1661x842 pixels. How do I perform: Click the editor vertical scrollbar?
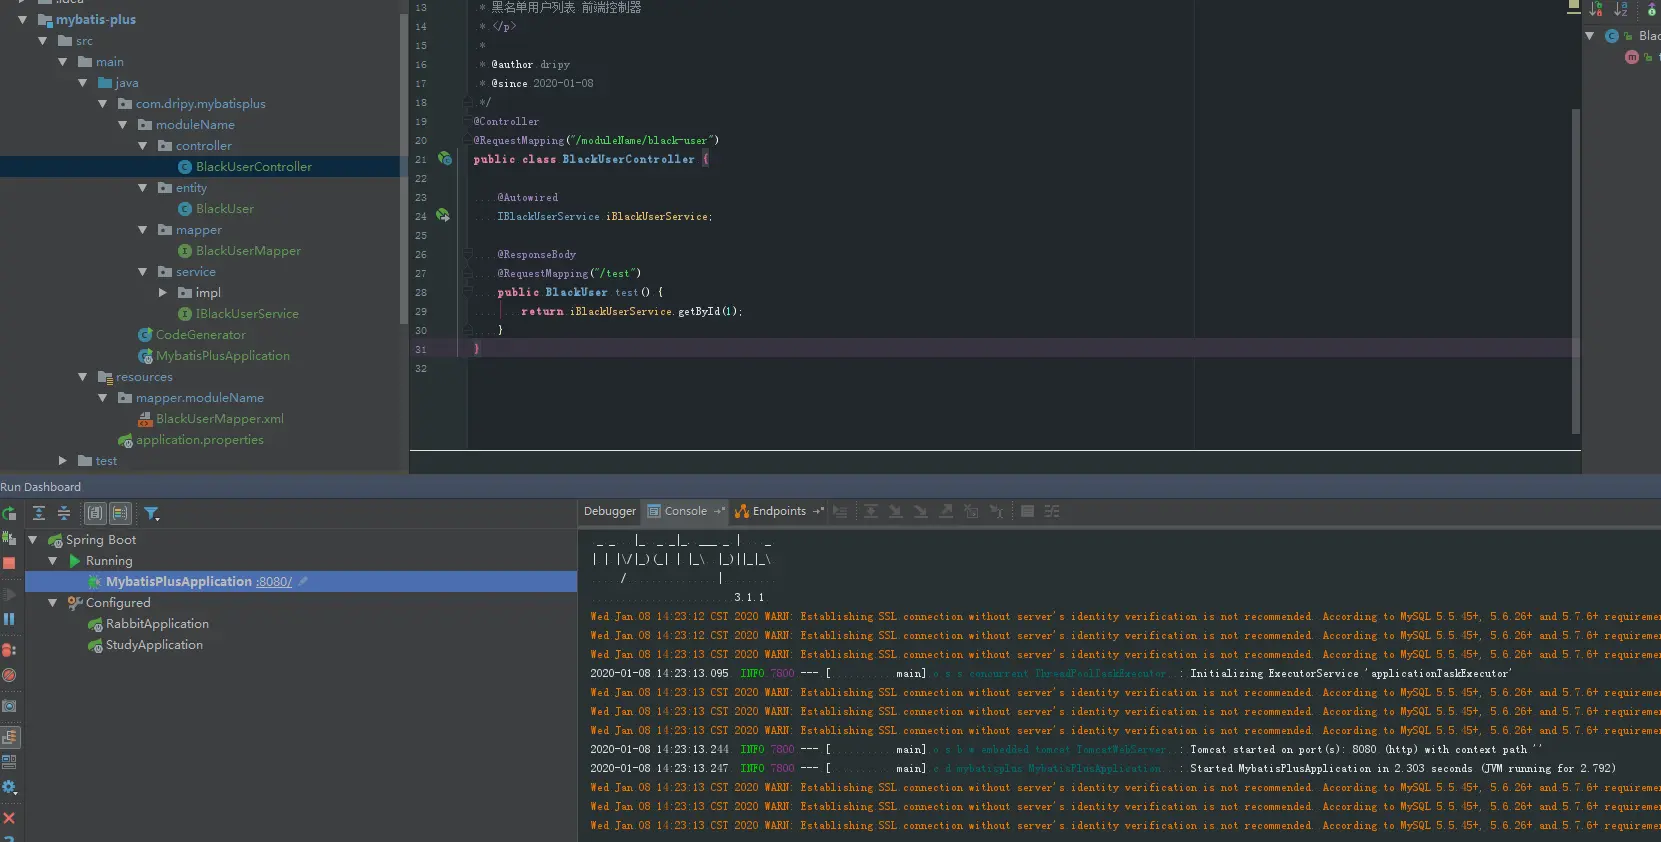[1576, 270]
